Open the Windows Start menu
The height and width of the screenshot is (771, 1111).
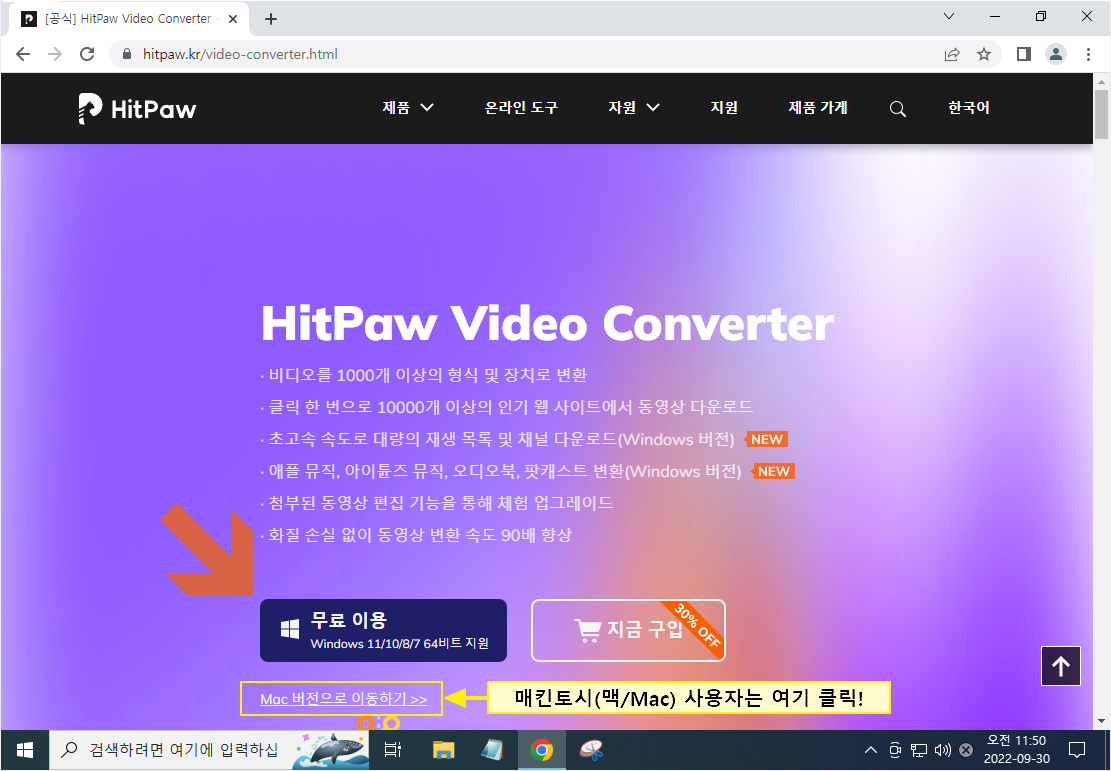click(x=25, y=750)
